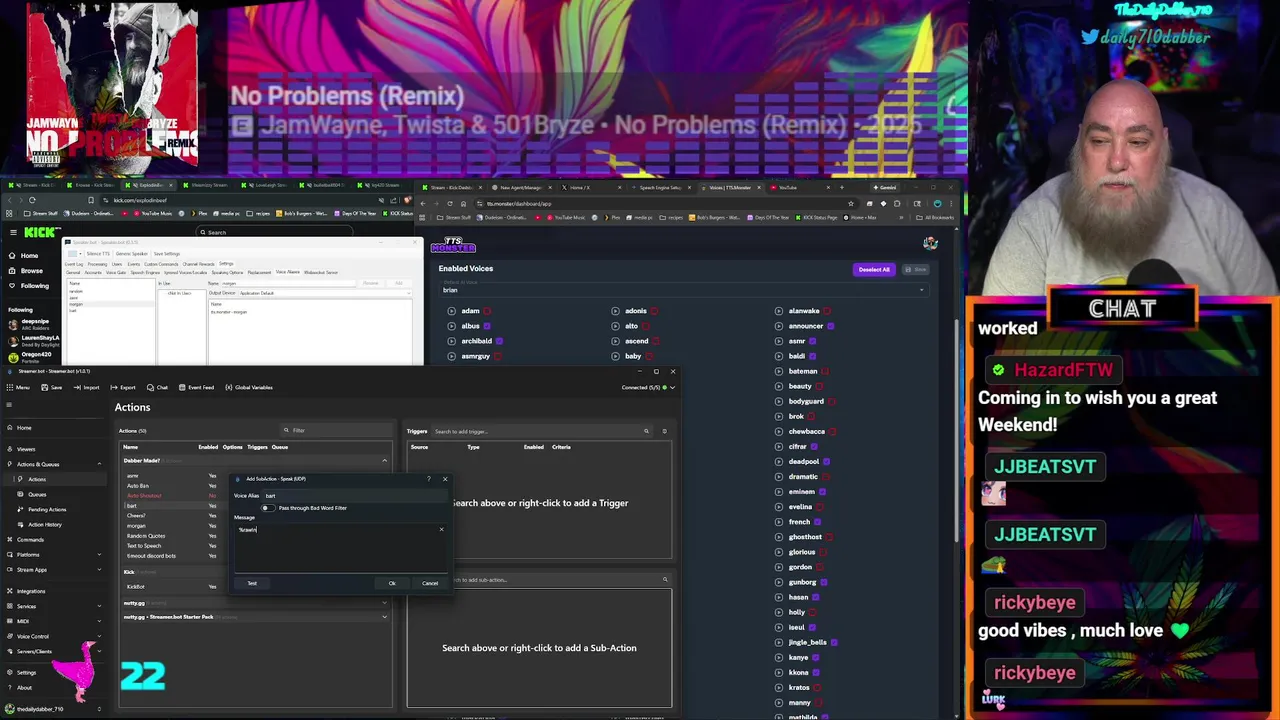Image resolution: width=1280 pixels, height=720 pixels.
Task: Collapse Actions & Queues sidebar section
Action: [98, 464]
